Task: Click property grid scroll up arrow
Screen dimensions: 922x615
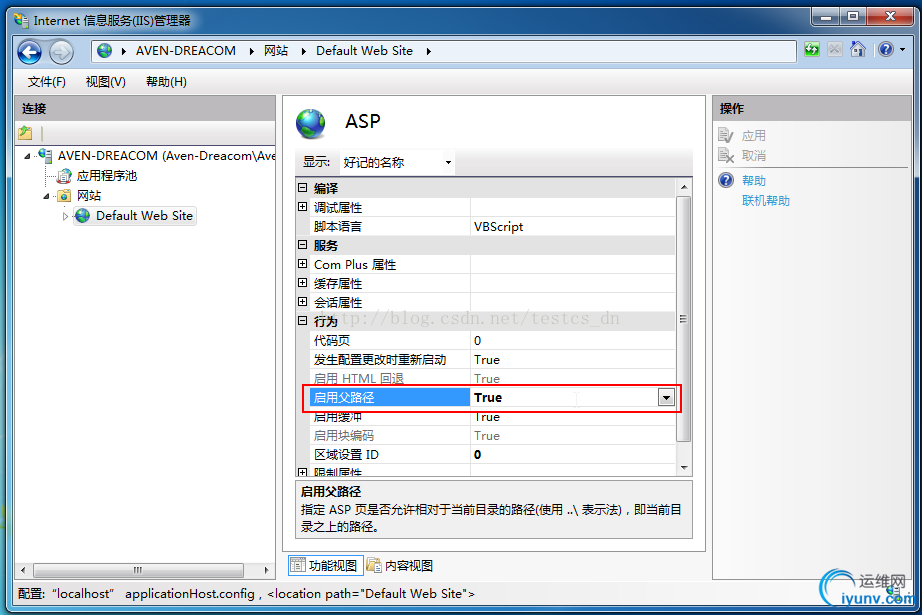Action: pos(683,187)
